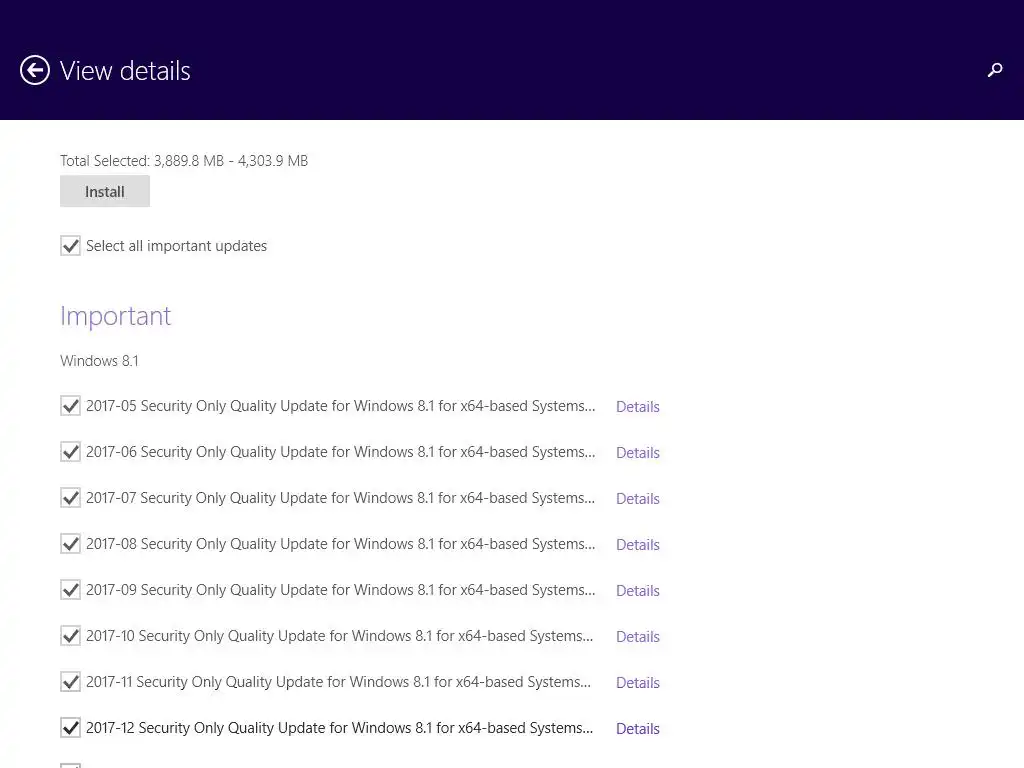1024x768 pixels.
Task: Uncheck the 2017-05 Security Only update
Action: click(70, 406)
